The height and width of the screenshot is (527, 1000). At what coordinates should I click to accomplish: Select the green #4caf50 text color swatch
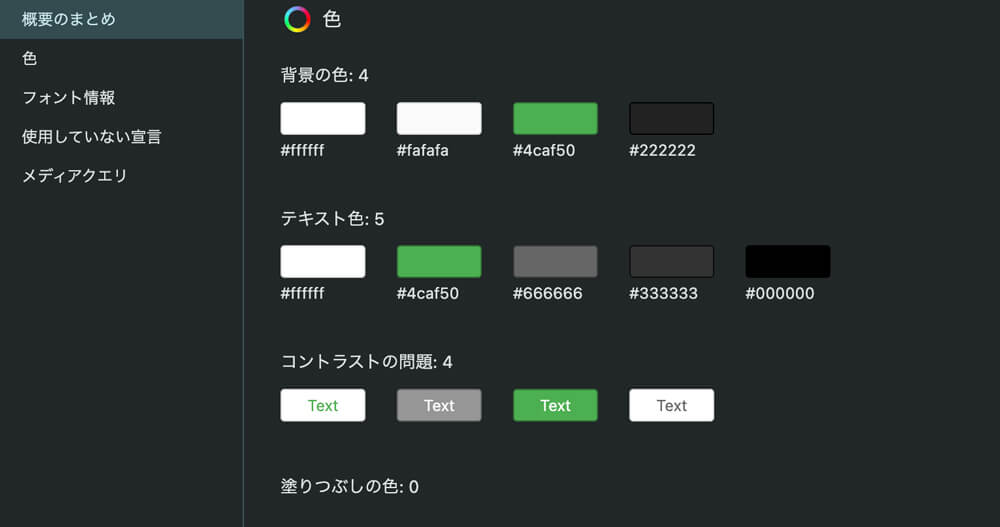[439, 261]
